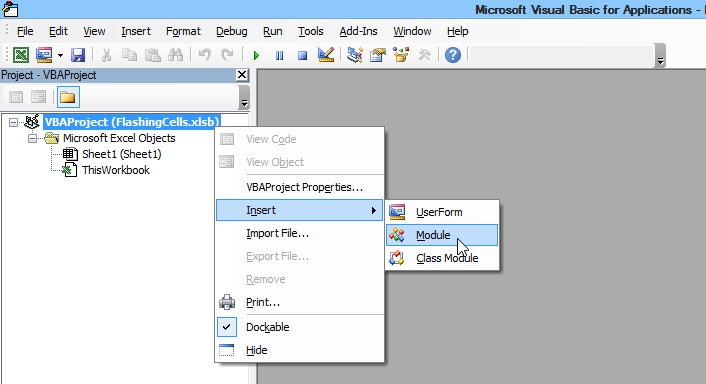Choose Print... in context menu
The image size is (706, 384).
click(299, 302)
